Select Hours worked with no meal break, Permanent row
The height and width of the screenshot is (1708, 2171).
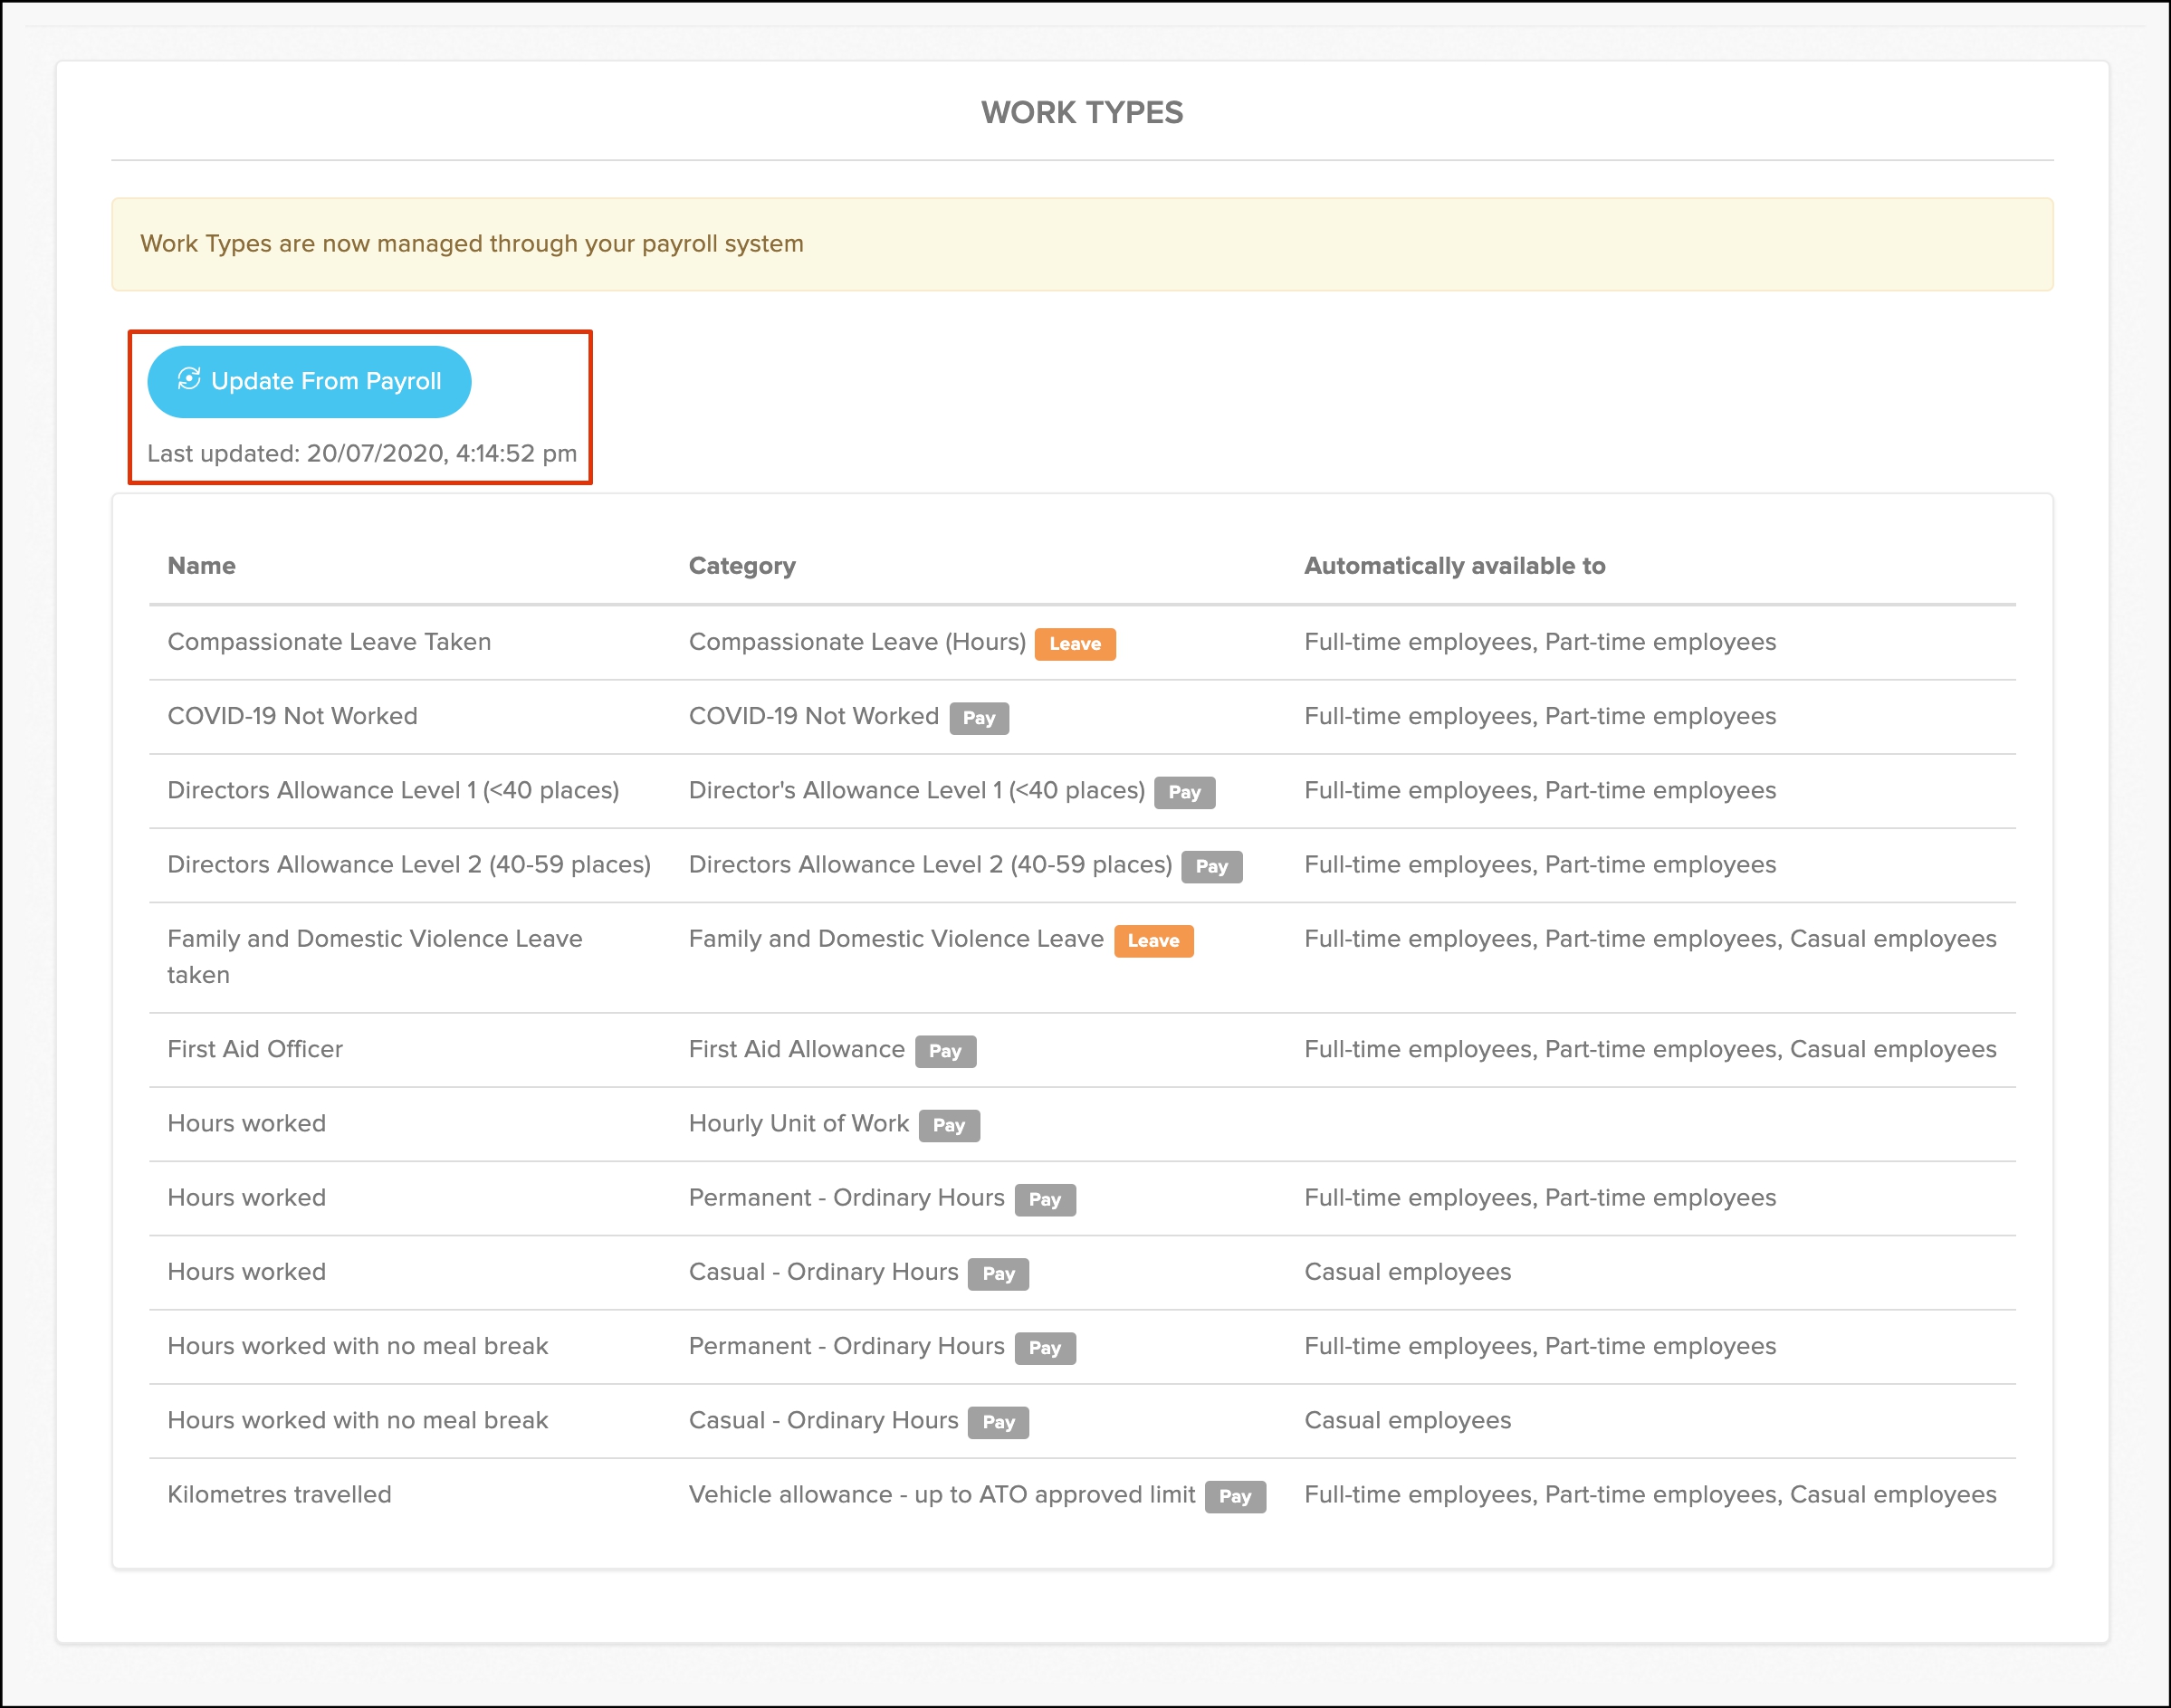tap(358, 1346)
